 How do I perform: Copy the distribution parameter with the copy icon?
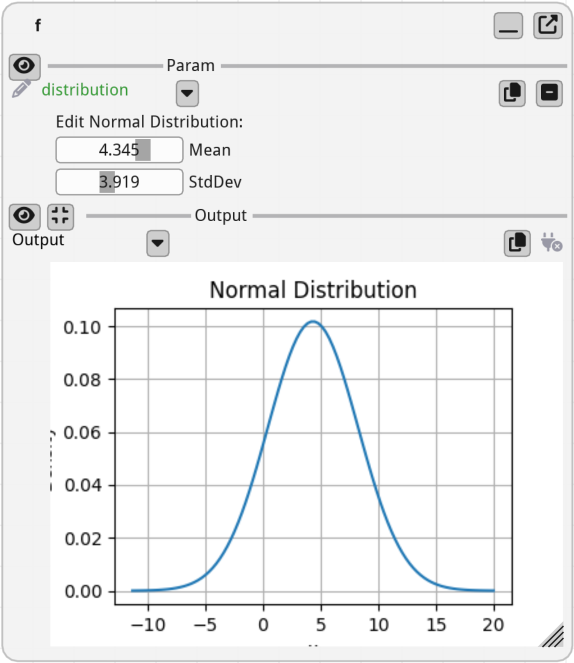click(512, 93)
